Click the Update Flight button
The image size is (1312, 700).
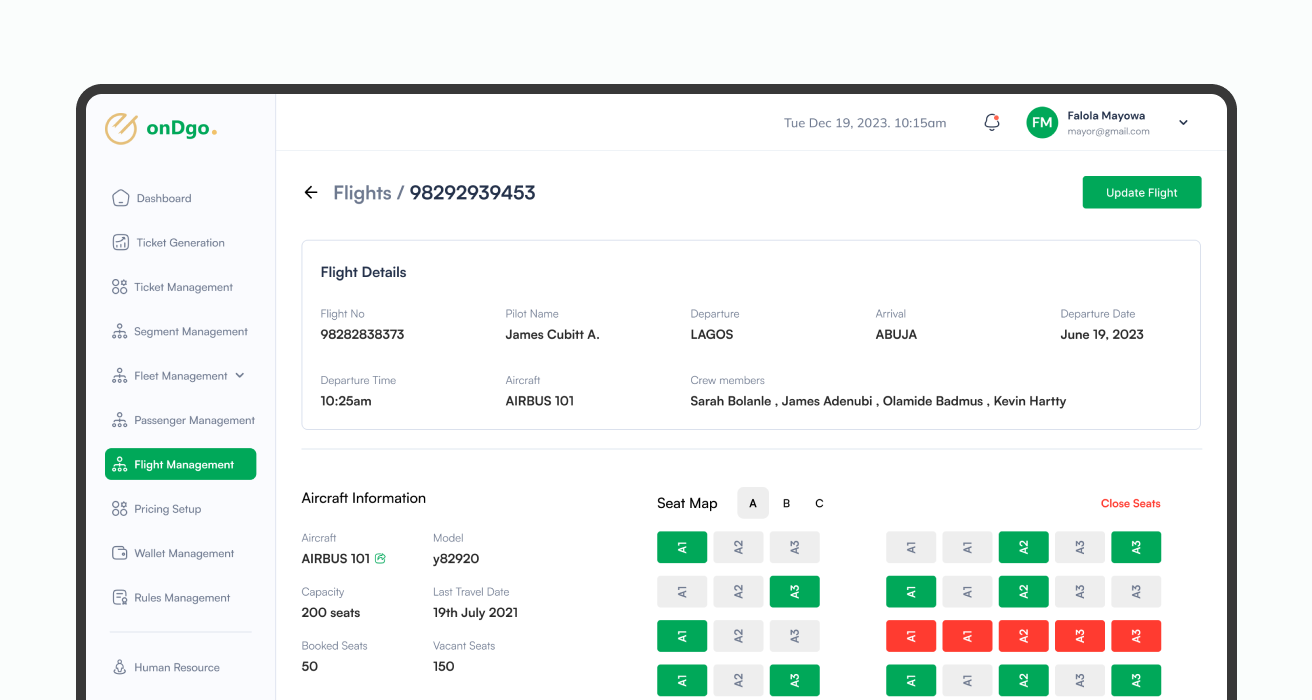[1142, 192]
